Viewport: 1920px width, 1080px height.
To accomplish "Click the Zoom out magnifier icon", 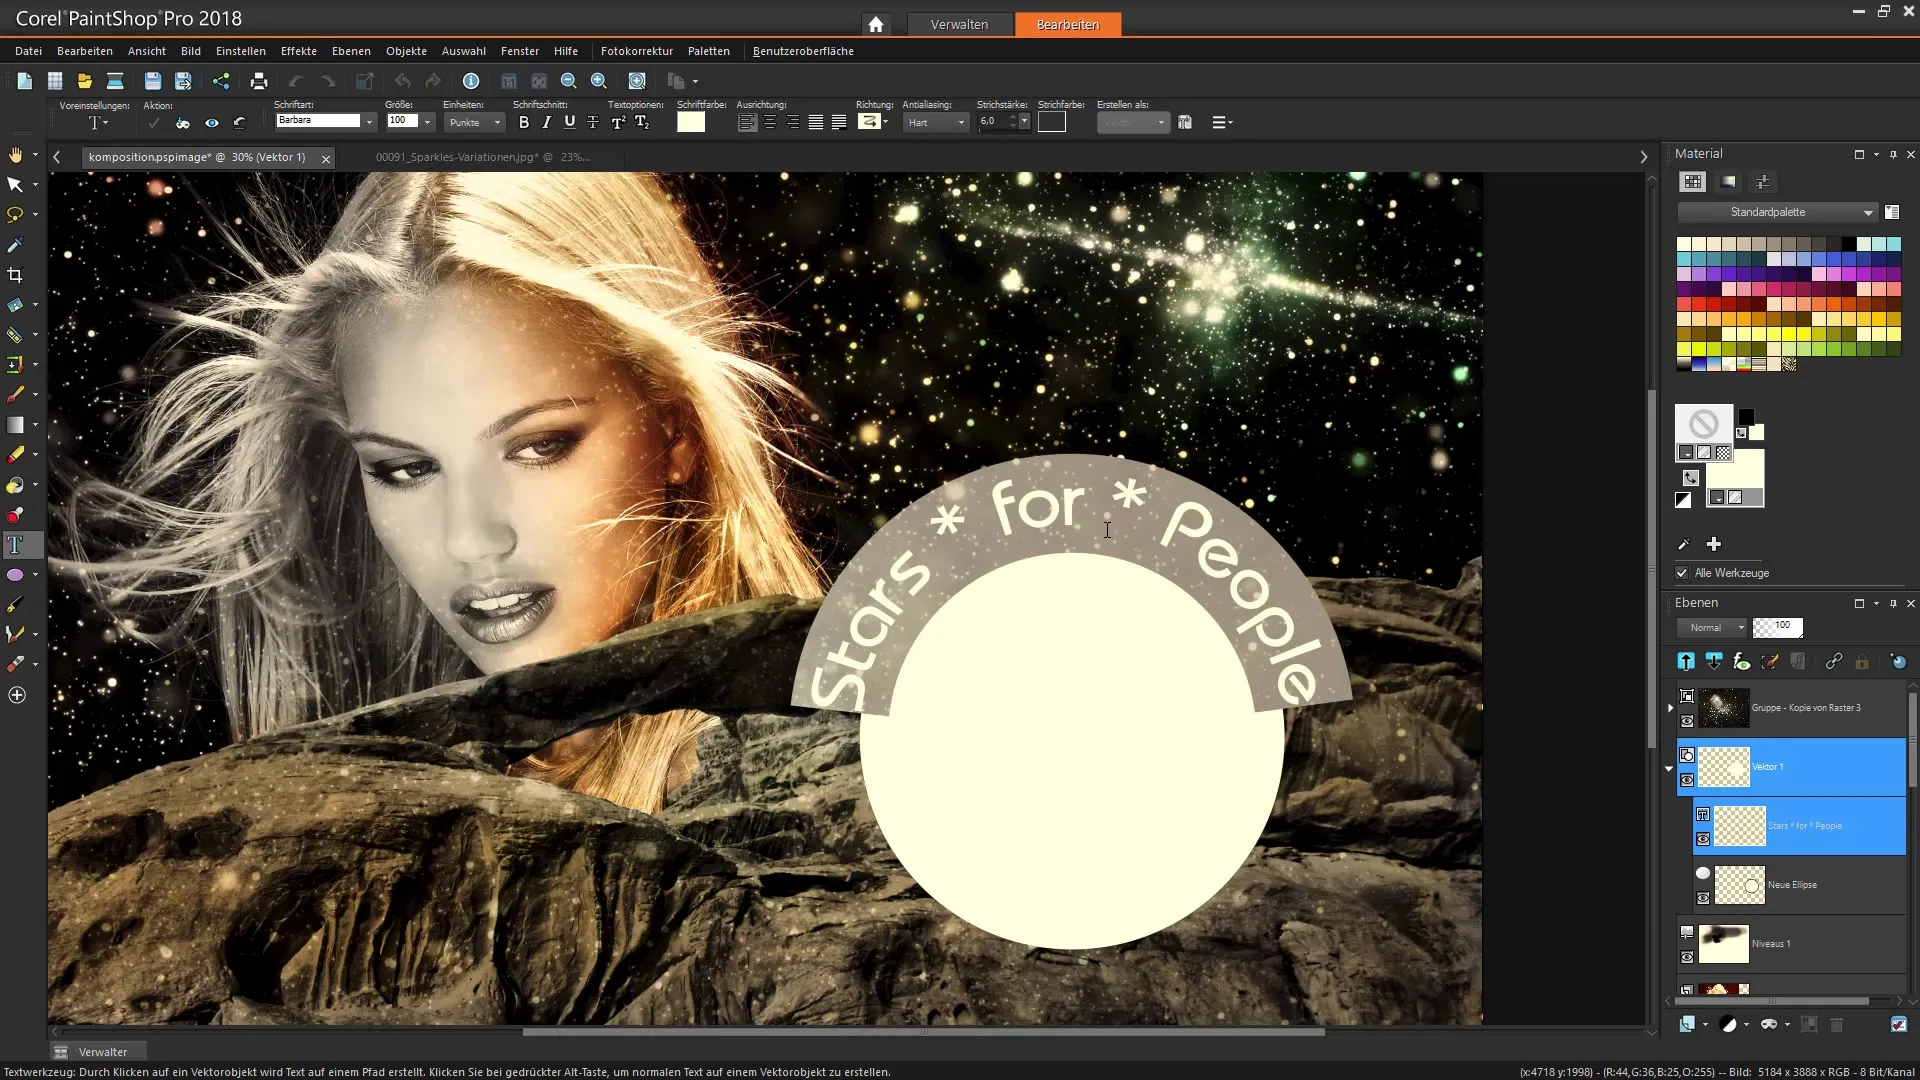I will pyautogui.click(x=569, y=81).
